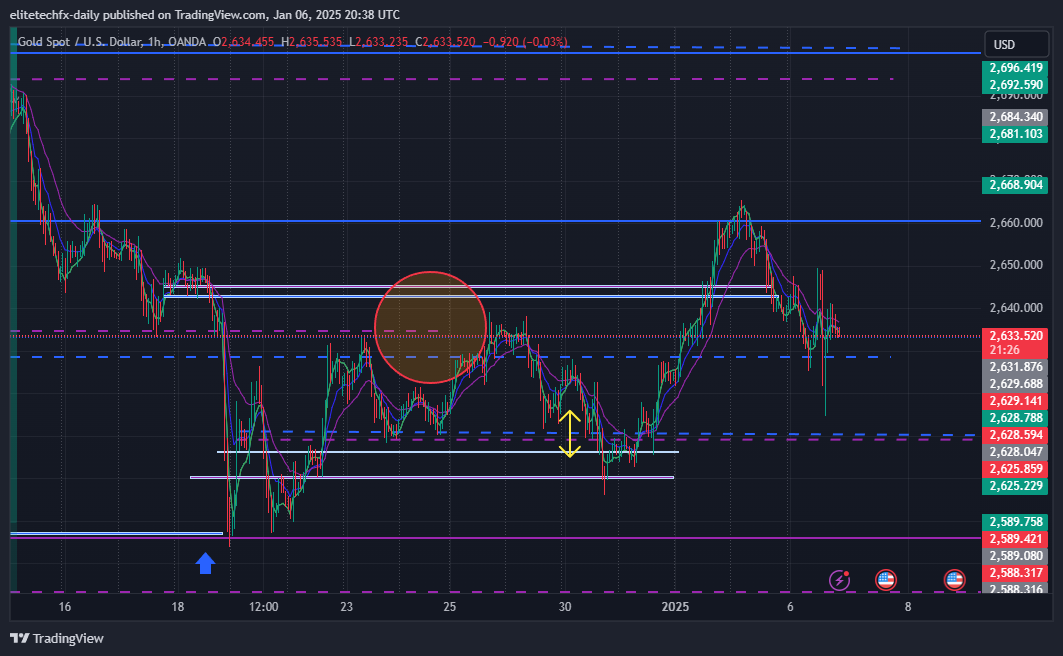
Task: Click the 2,640.000 price scale value
Action: pyautogui.click(x=1016, y=308)
